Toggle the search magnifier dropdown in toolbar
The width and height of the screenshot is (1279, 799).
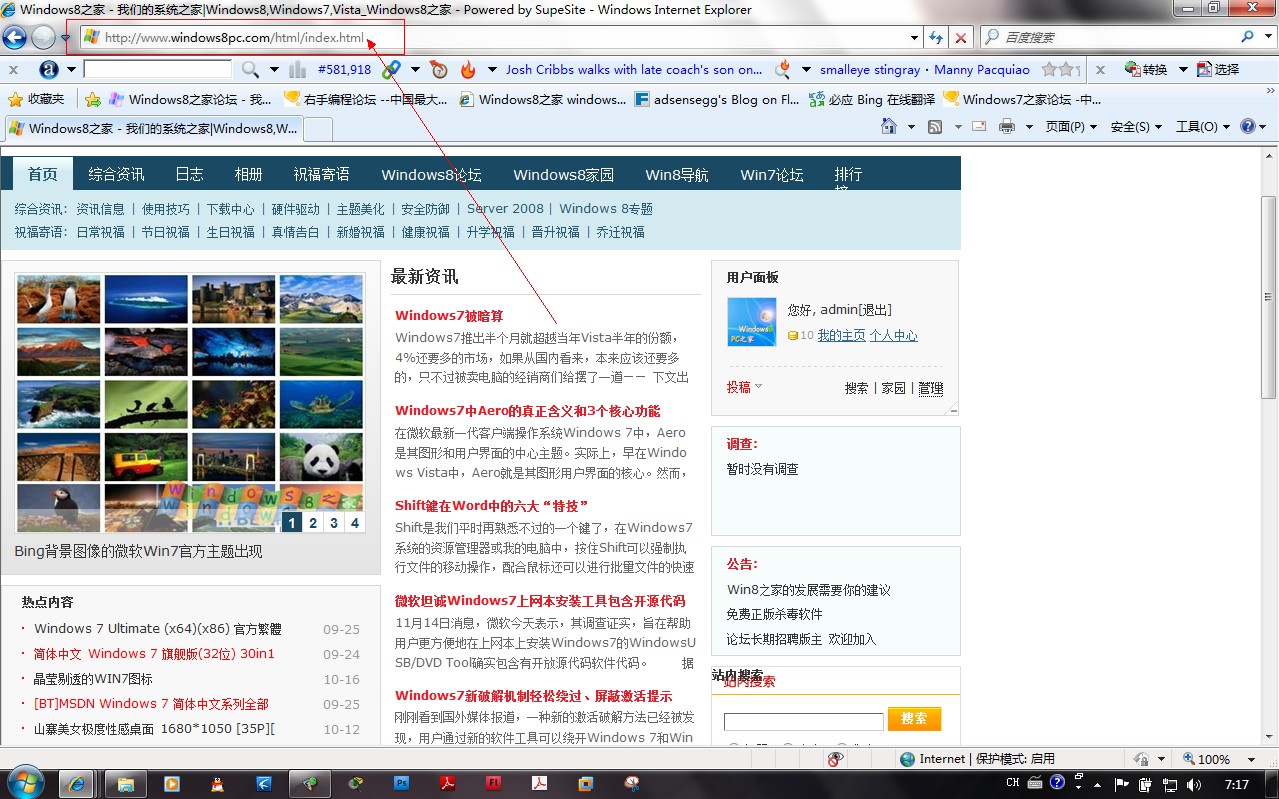(260, 70)
